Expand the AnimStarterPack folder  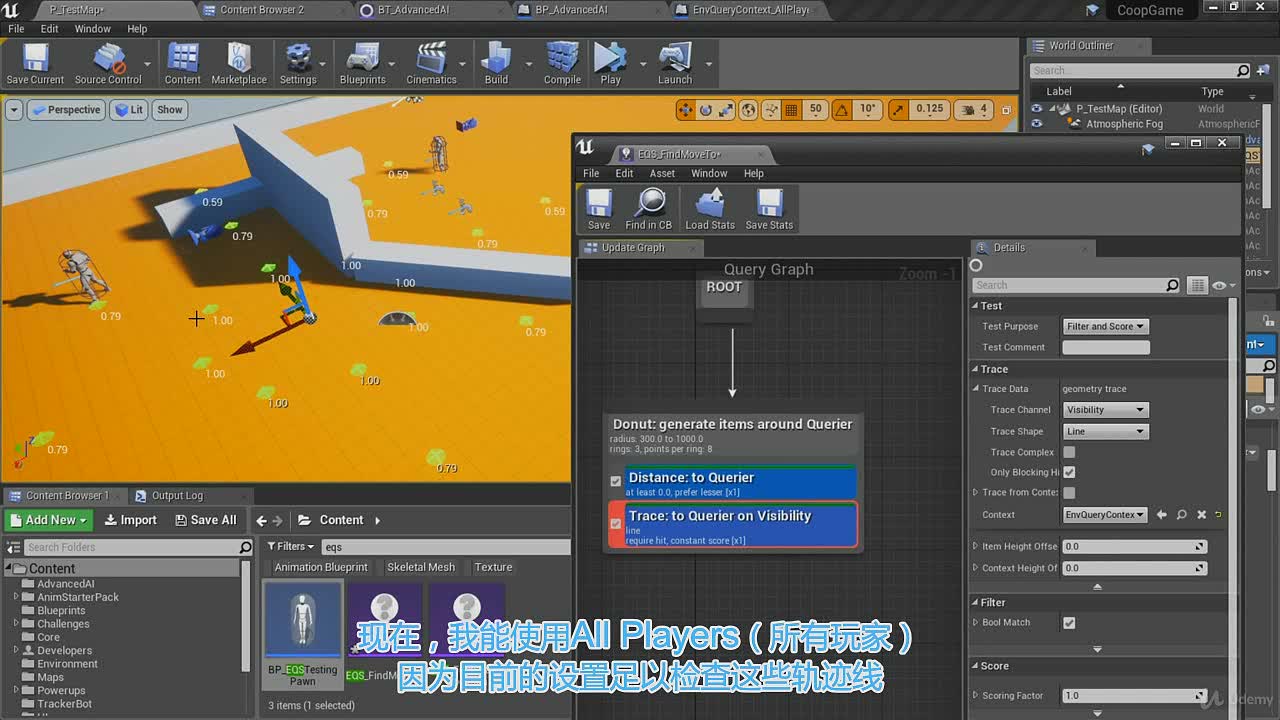(x=17, y=597)
